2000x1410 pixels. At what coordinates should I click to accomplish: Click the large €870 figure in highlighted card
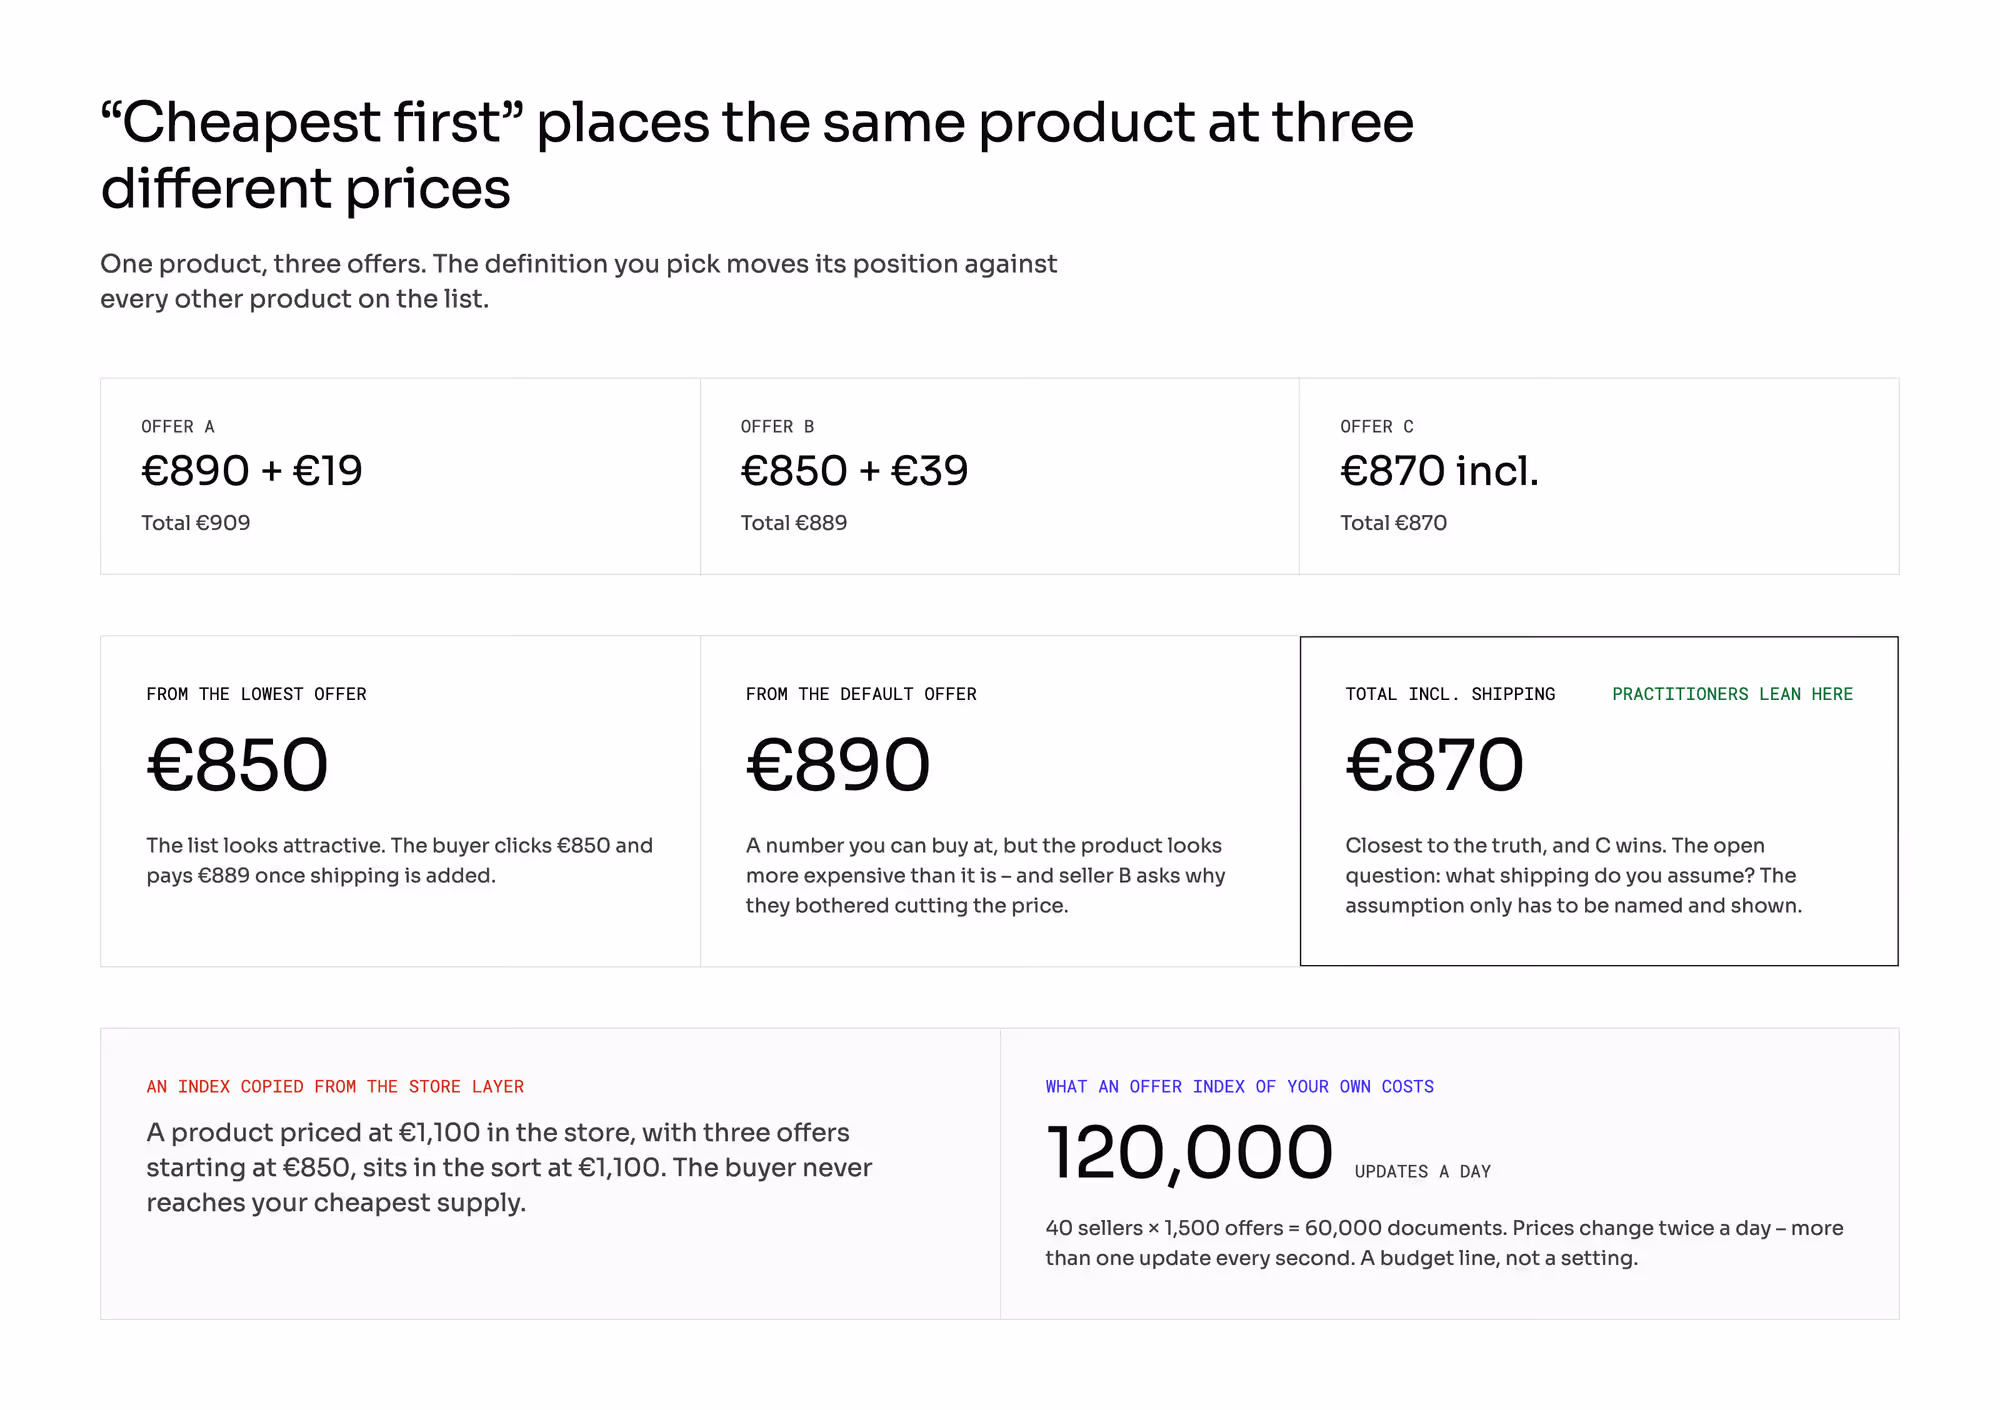click(1434, 765)
